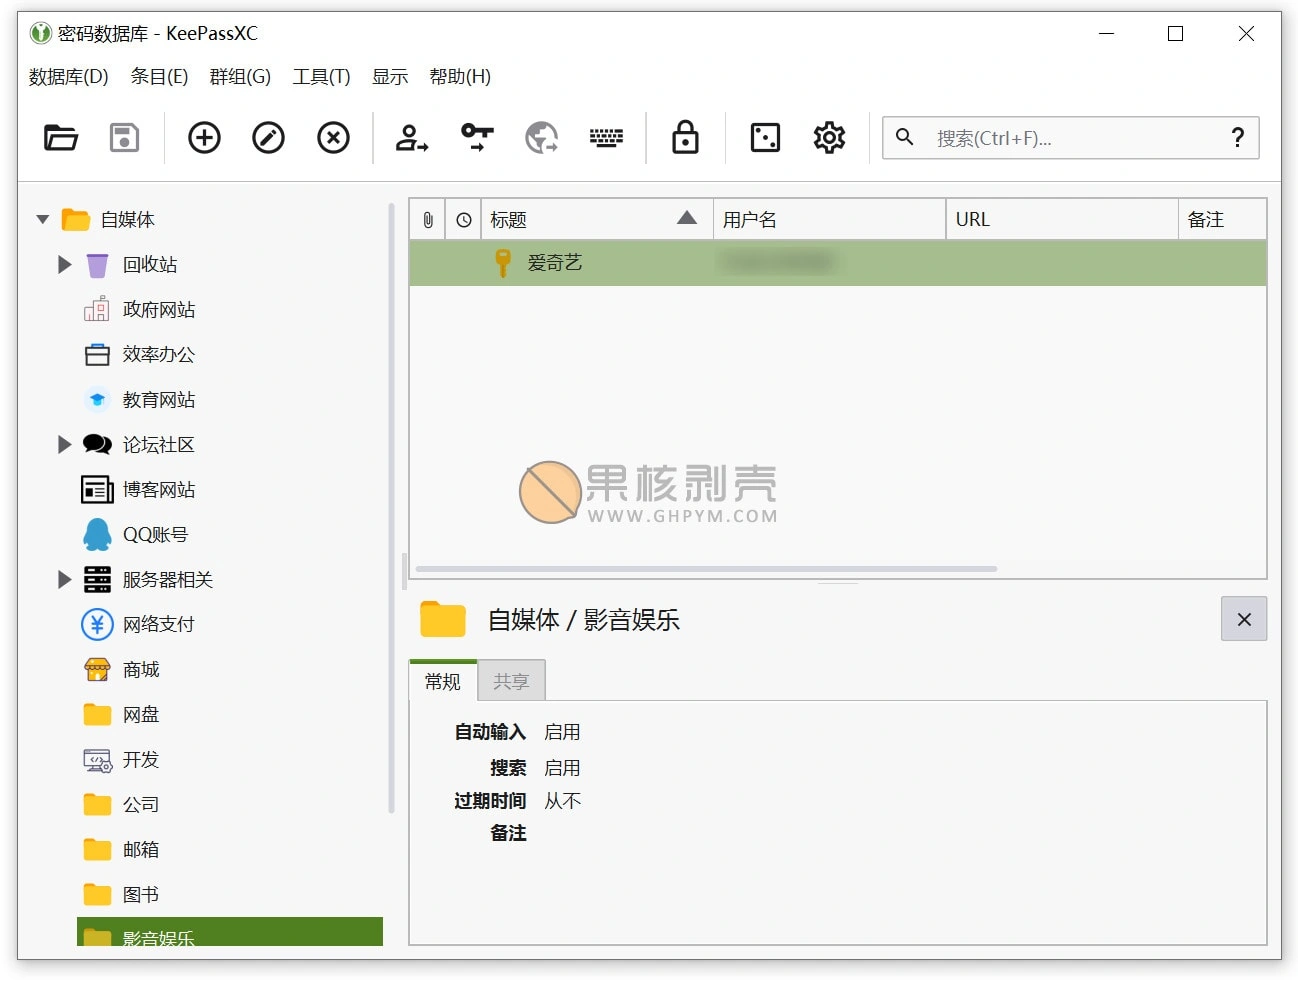The image size is (1298, 984).
Task: Select the 商城 group
Action: click(141, 670)
